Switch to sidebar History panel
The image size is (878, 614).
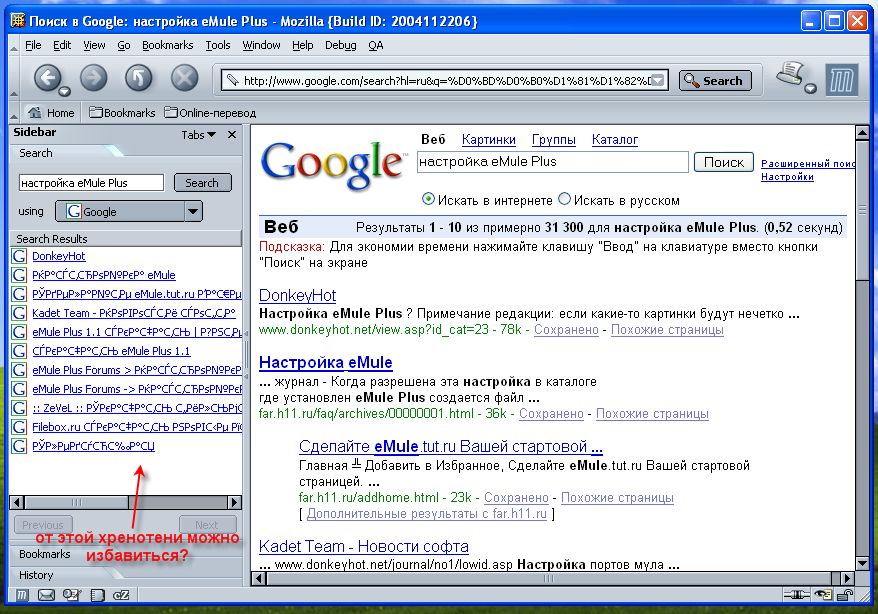(x=36, y=575)
